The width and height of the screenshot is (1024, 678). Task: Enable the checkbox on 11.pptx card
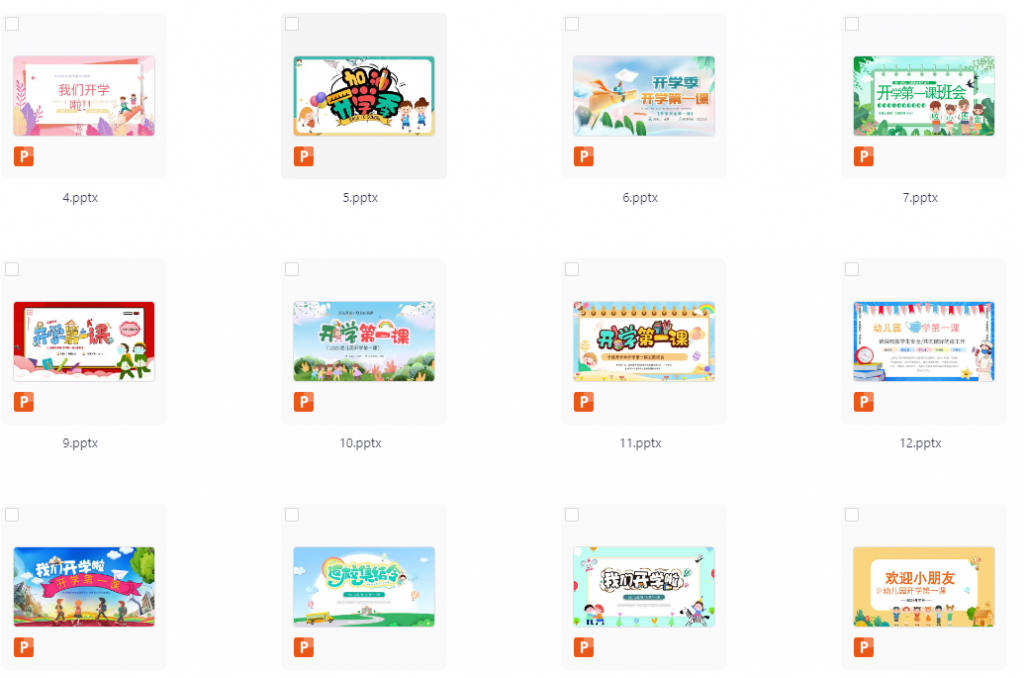(572, 269)
